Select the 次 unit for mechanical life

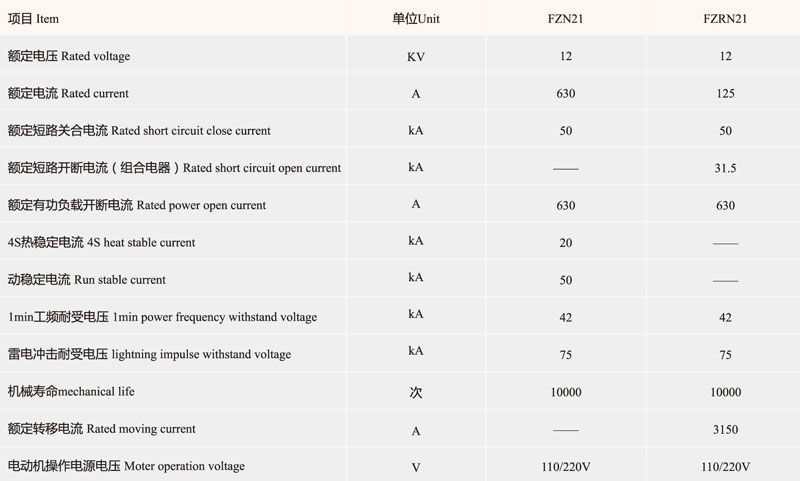[x=416, y=392]
